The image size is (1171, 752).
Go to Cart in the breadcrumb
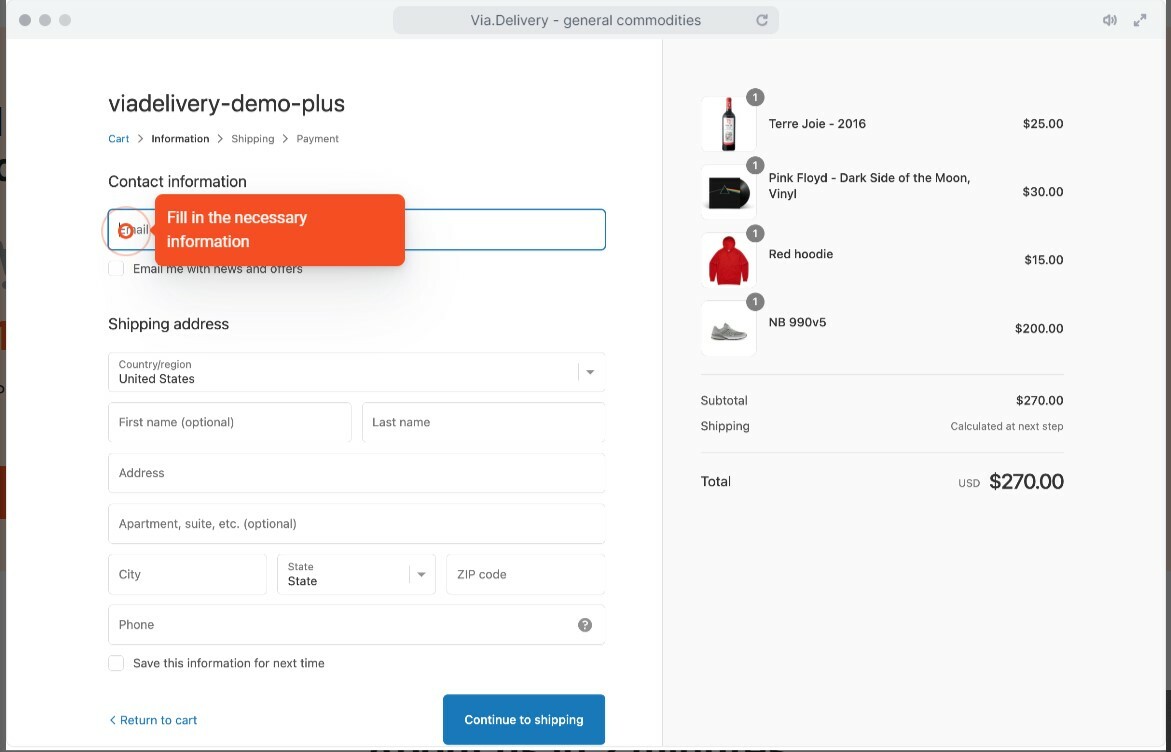click(x=119, y=139)
